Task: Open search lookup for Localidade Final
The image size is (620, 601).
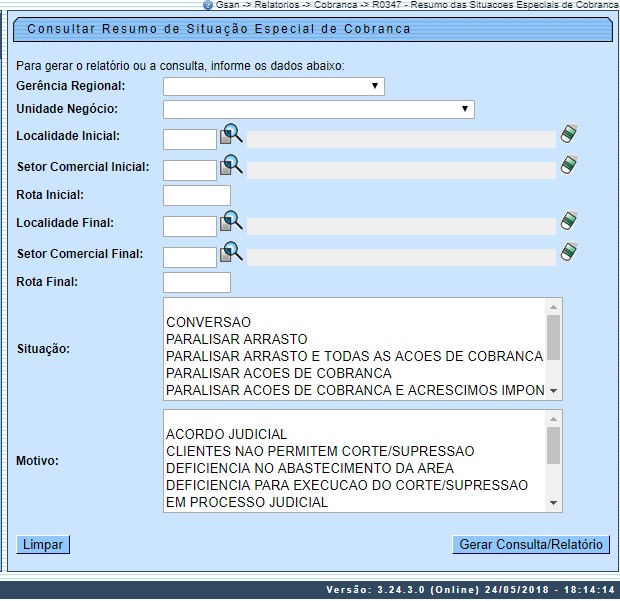Action: pos(231,221)
